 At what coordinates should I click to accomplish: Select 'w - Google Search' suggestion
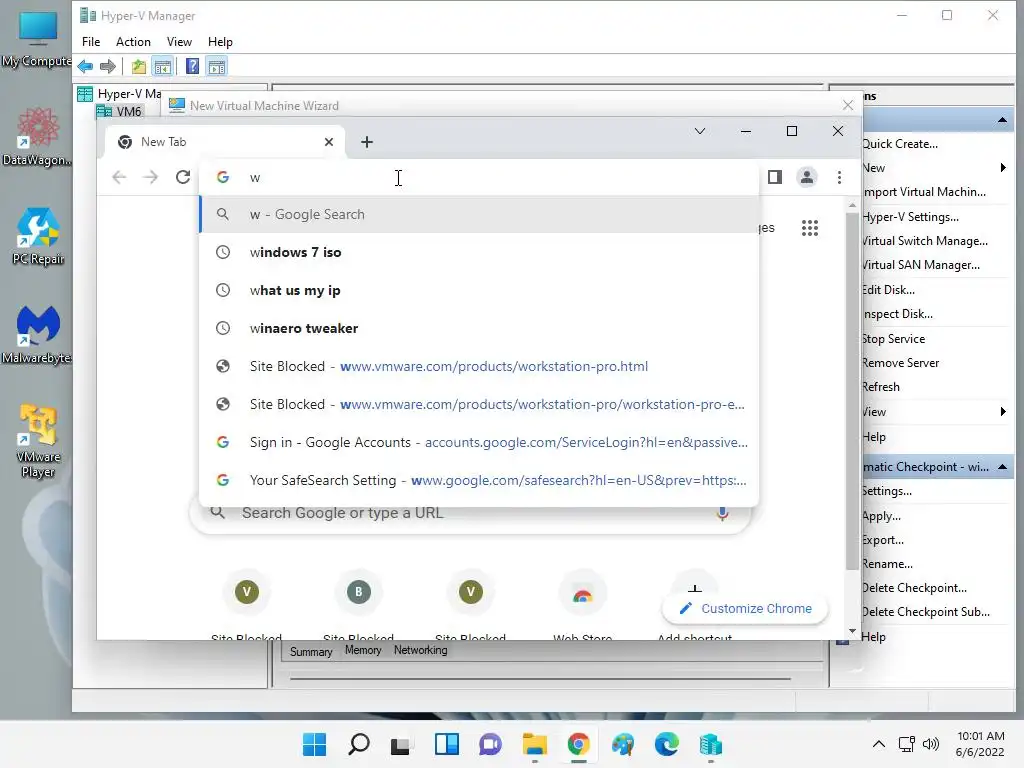tap(479, 214)
